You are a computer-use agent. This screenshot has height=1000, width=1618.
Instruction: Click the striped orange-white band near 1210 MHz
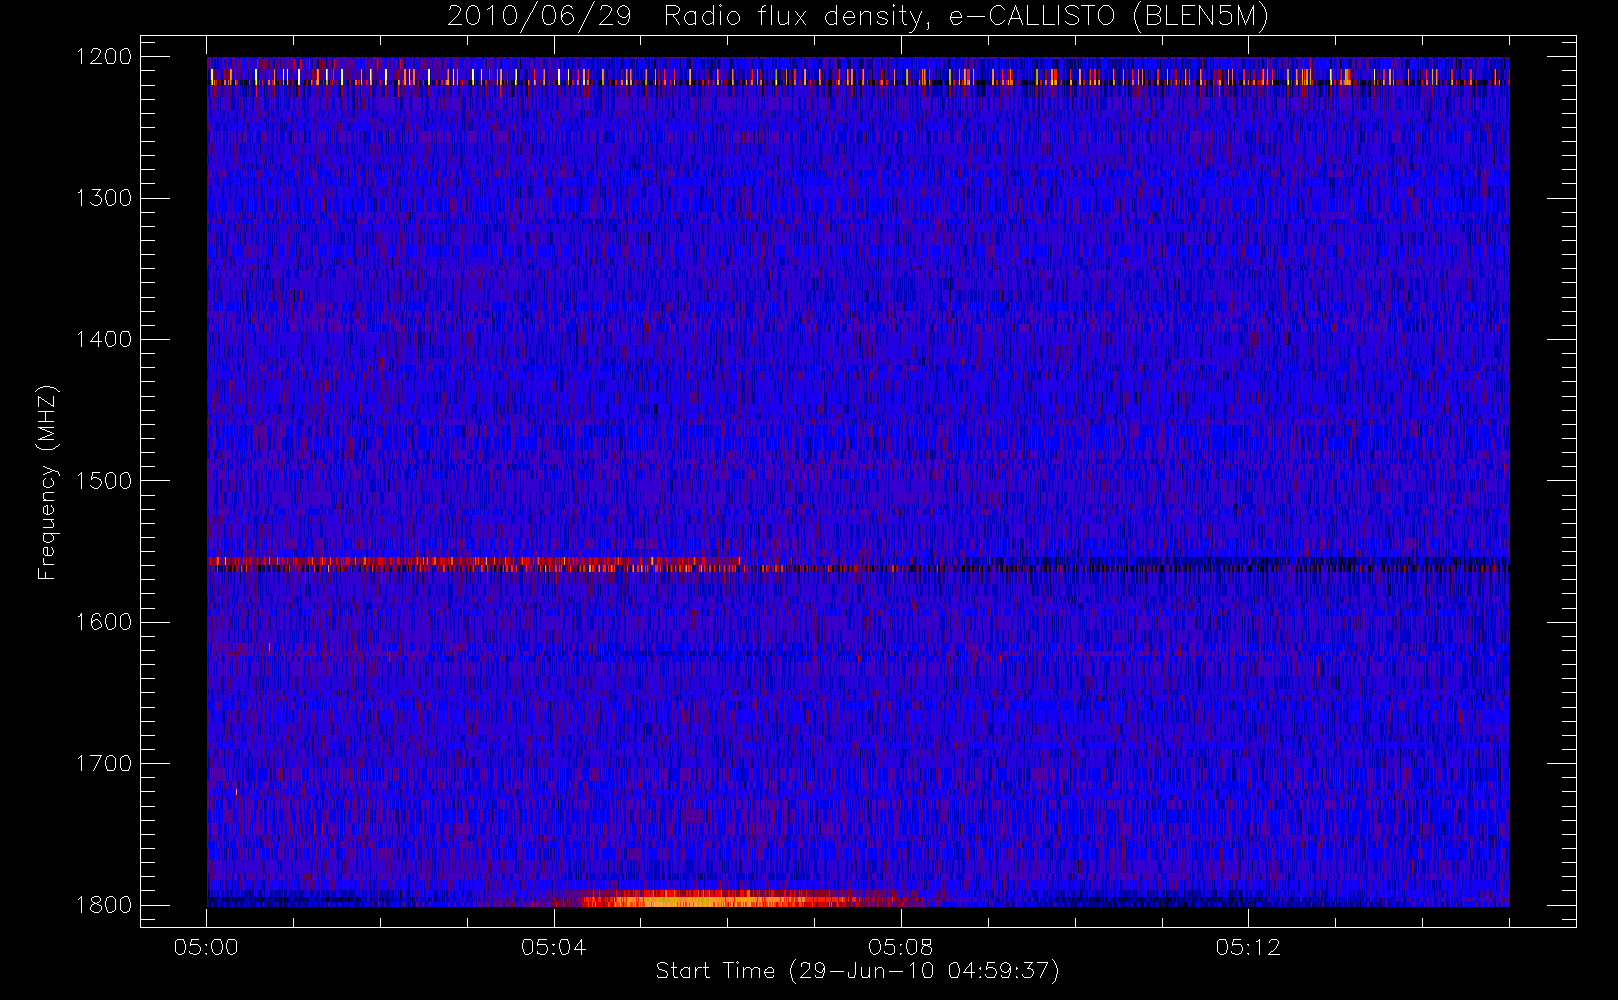pos(858,76)
